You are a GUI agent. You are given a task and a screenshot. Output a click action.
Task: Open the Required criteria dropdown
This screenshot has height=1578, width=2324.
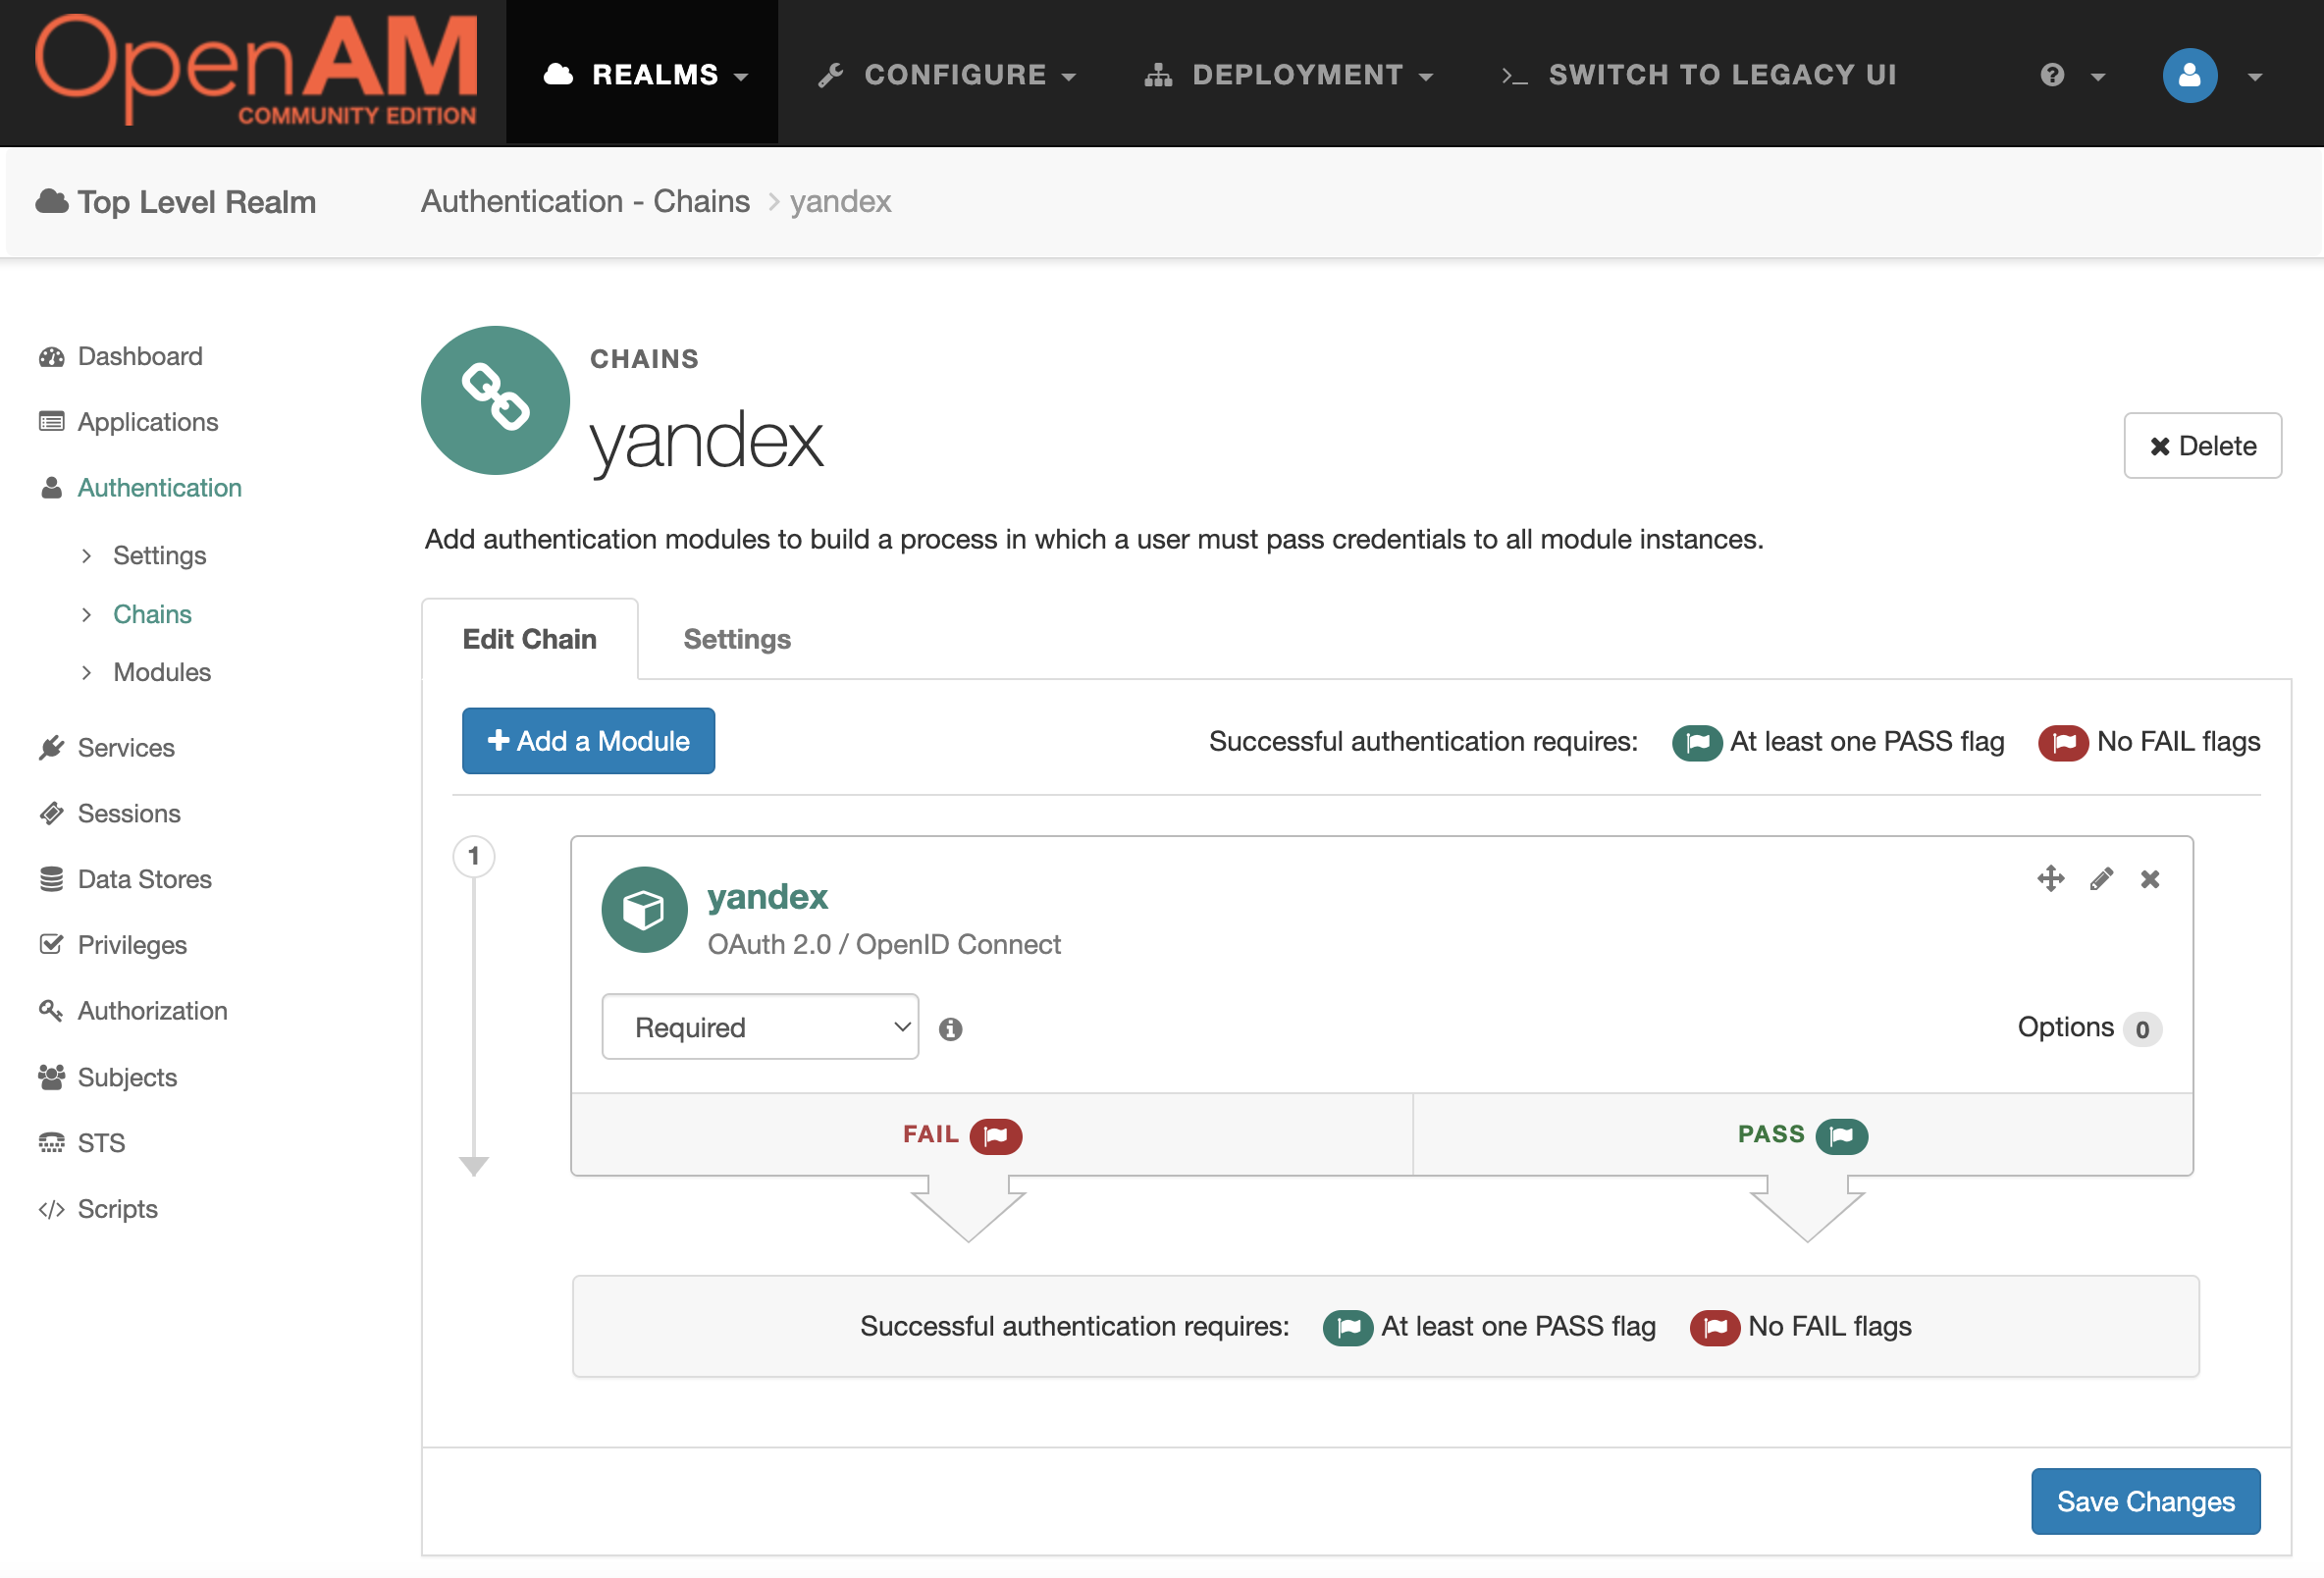(760, 1027)
